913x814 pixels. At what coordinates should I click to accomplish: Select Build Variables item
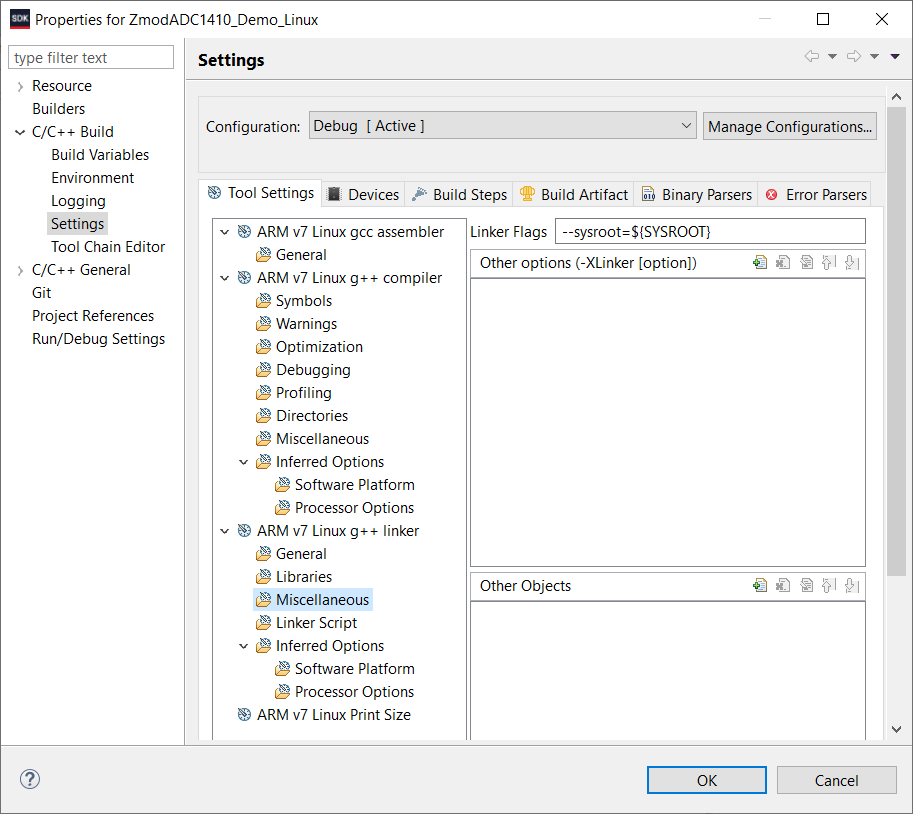pos(100,155)
